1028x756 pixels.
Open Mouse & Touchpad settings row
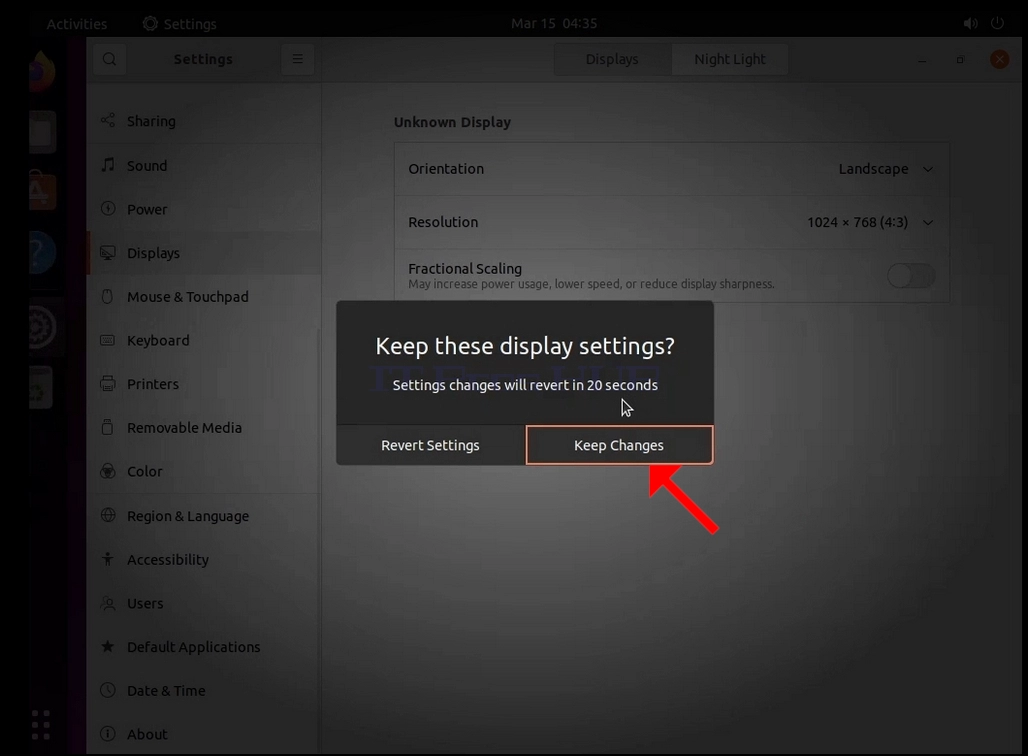[x=203, y=296]
